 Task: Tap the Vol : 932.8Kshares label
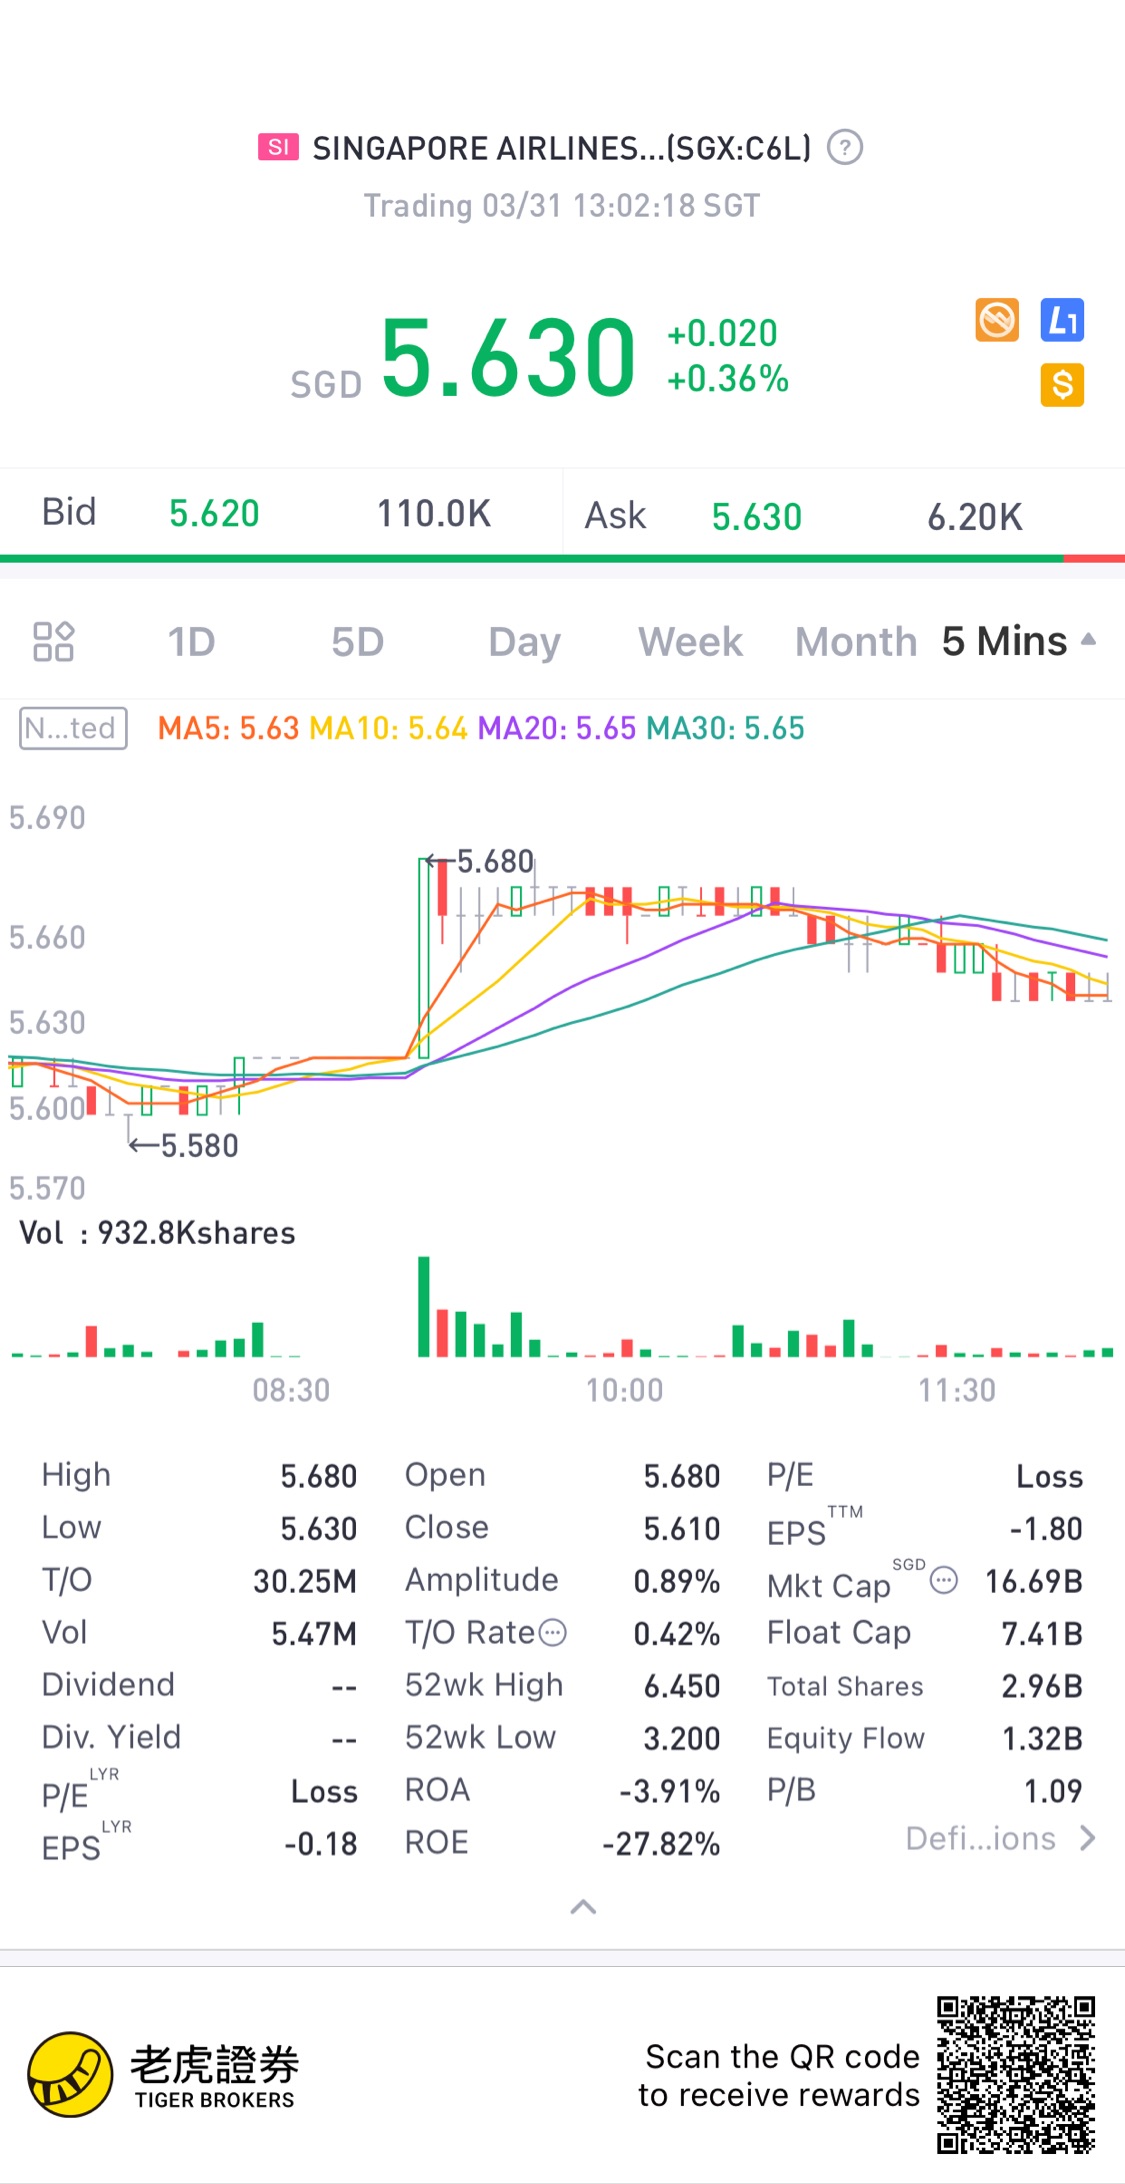(x=157, y=1233)
